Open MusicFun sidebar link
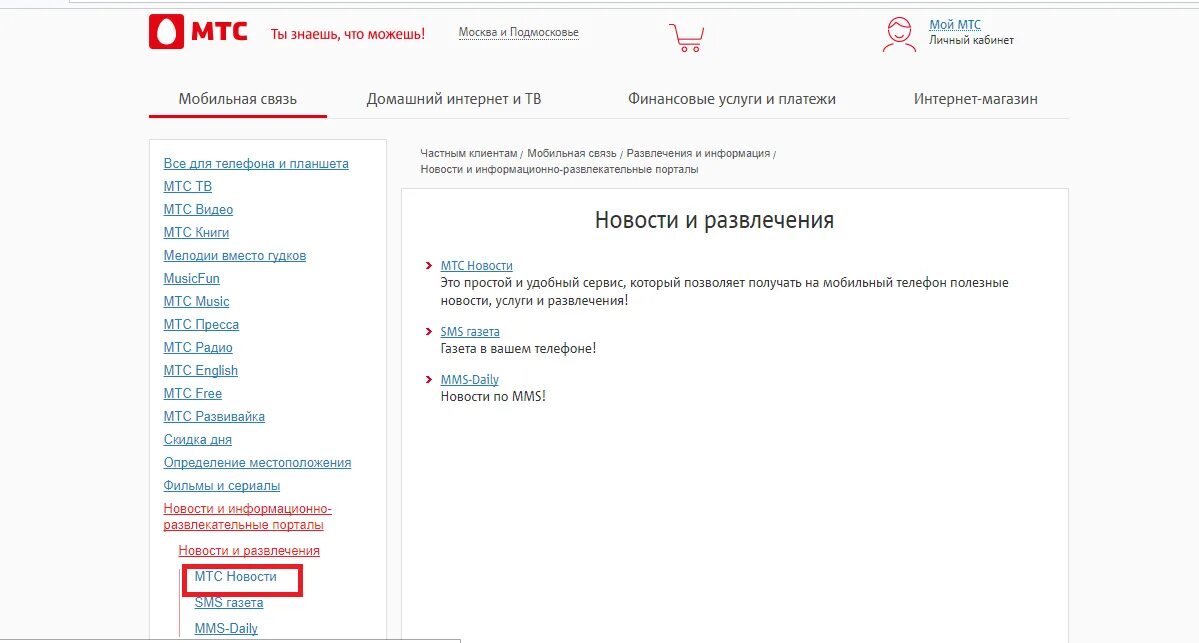The height and width of the screenshot is (643, 1199). pos(191,278)
